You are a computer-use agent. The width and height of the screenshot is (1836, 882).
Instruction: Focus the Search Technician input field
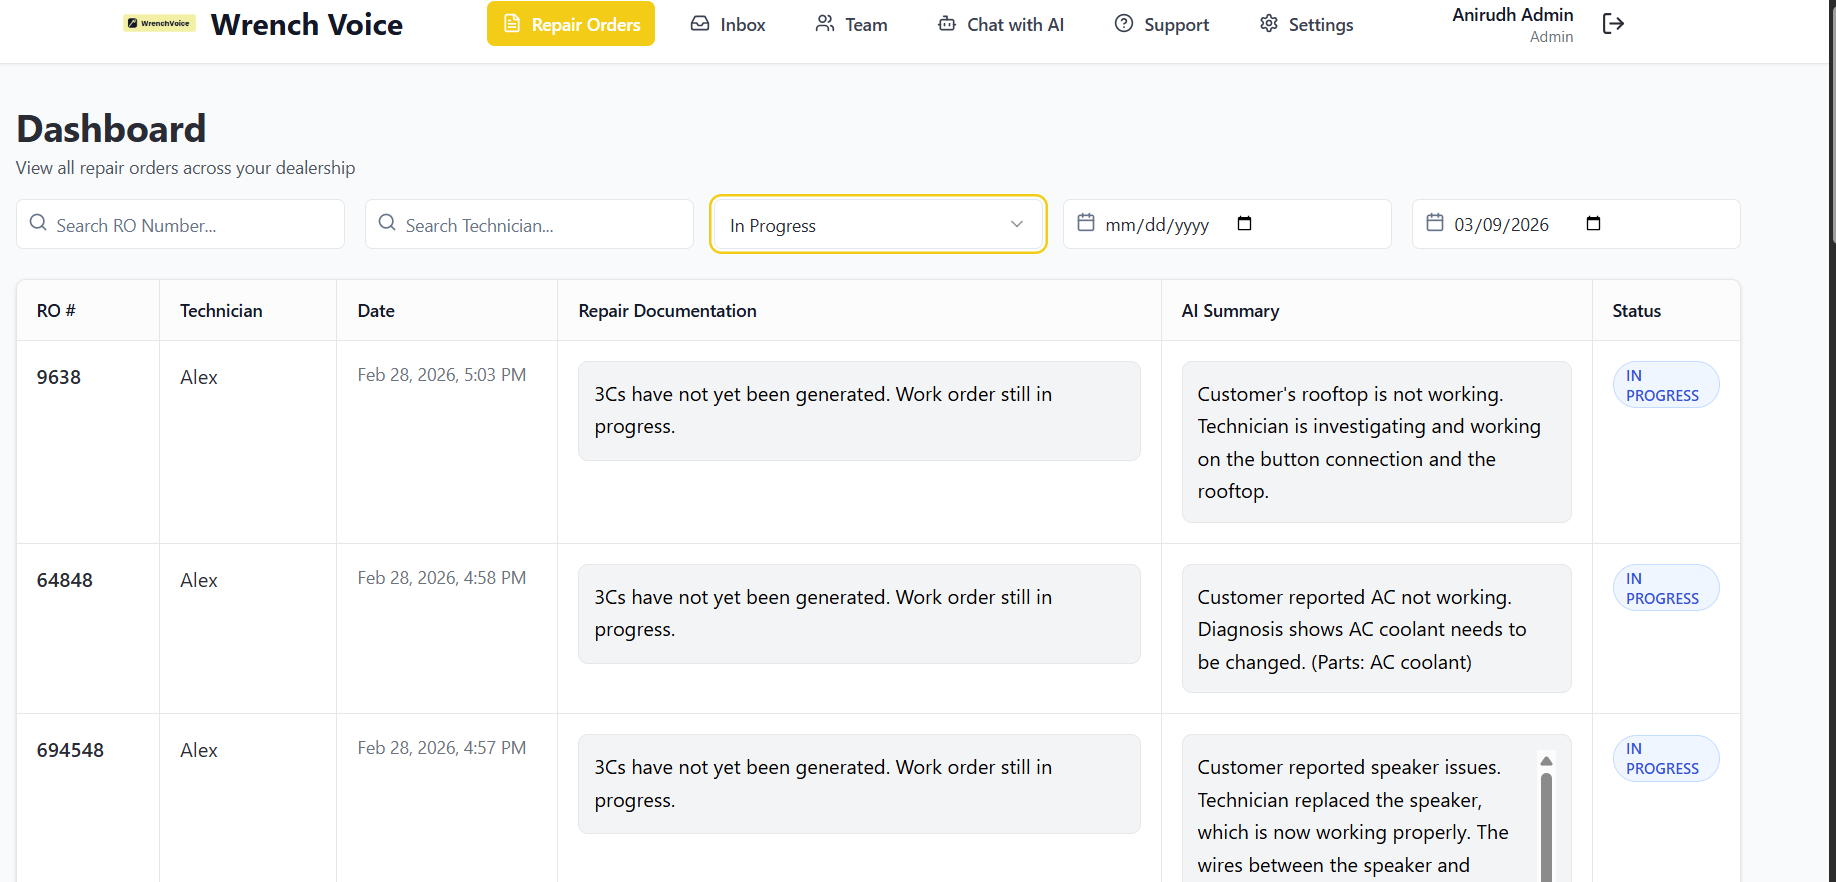point(540,225)
